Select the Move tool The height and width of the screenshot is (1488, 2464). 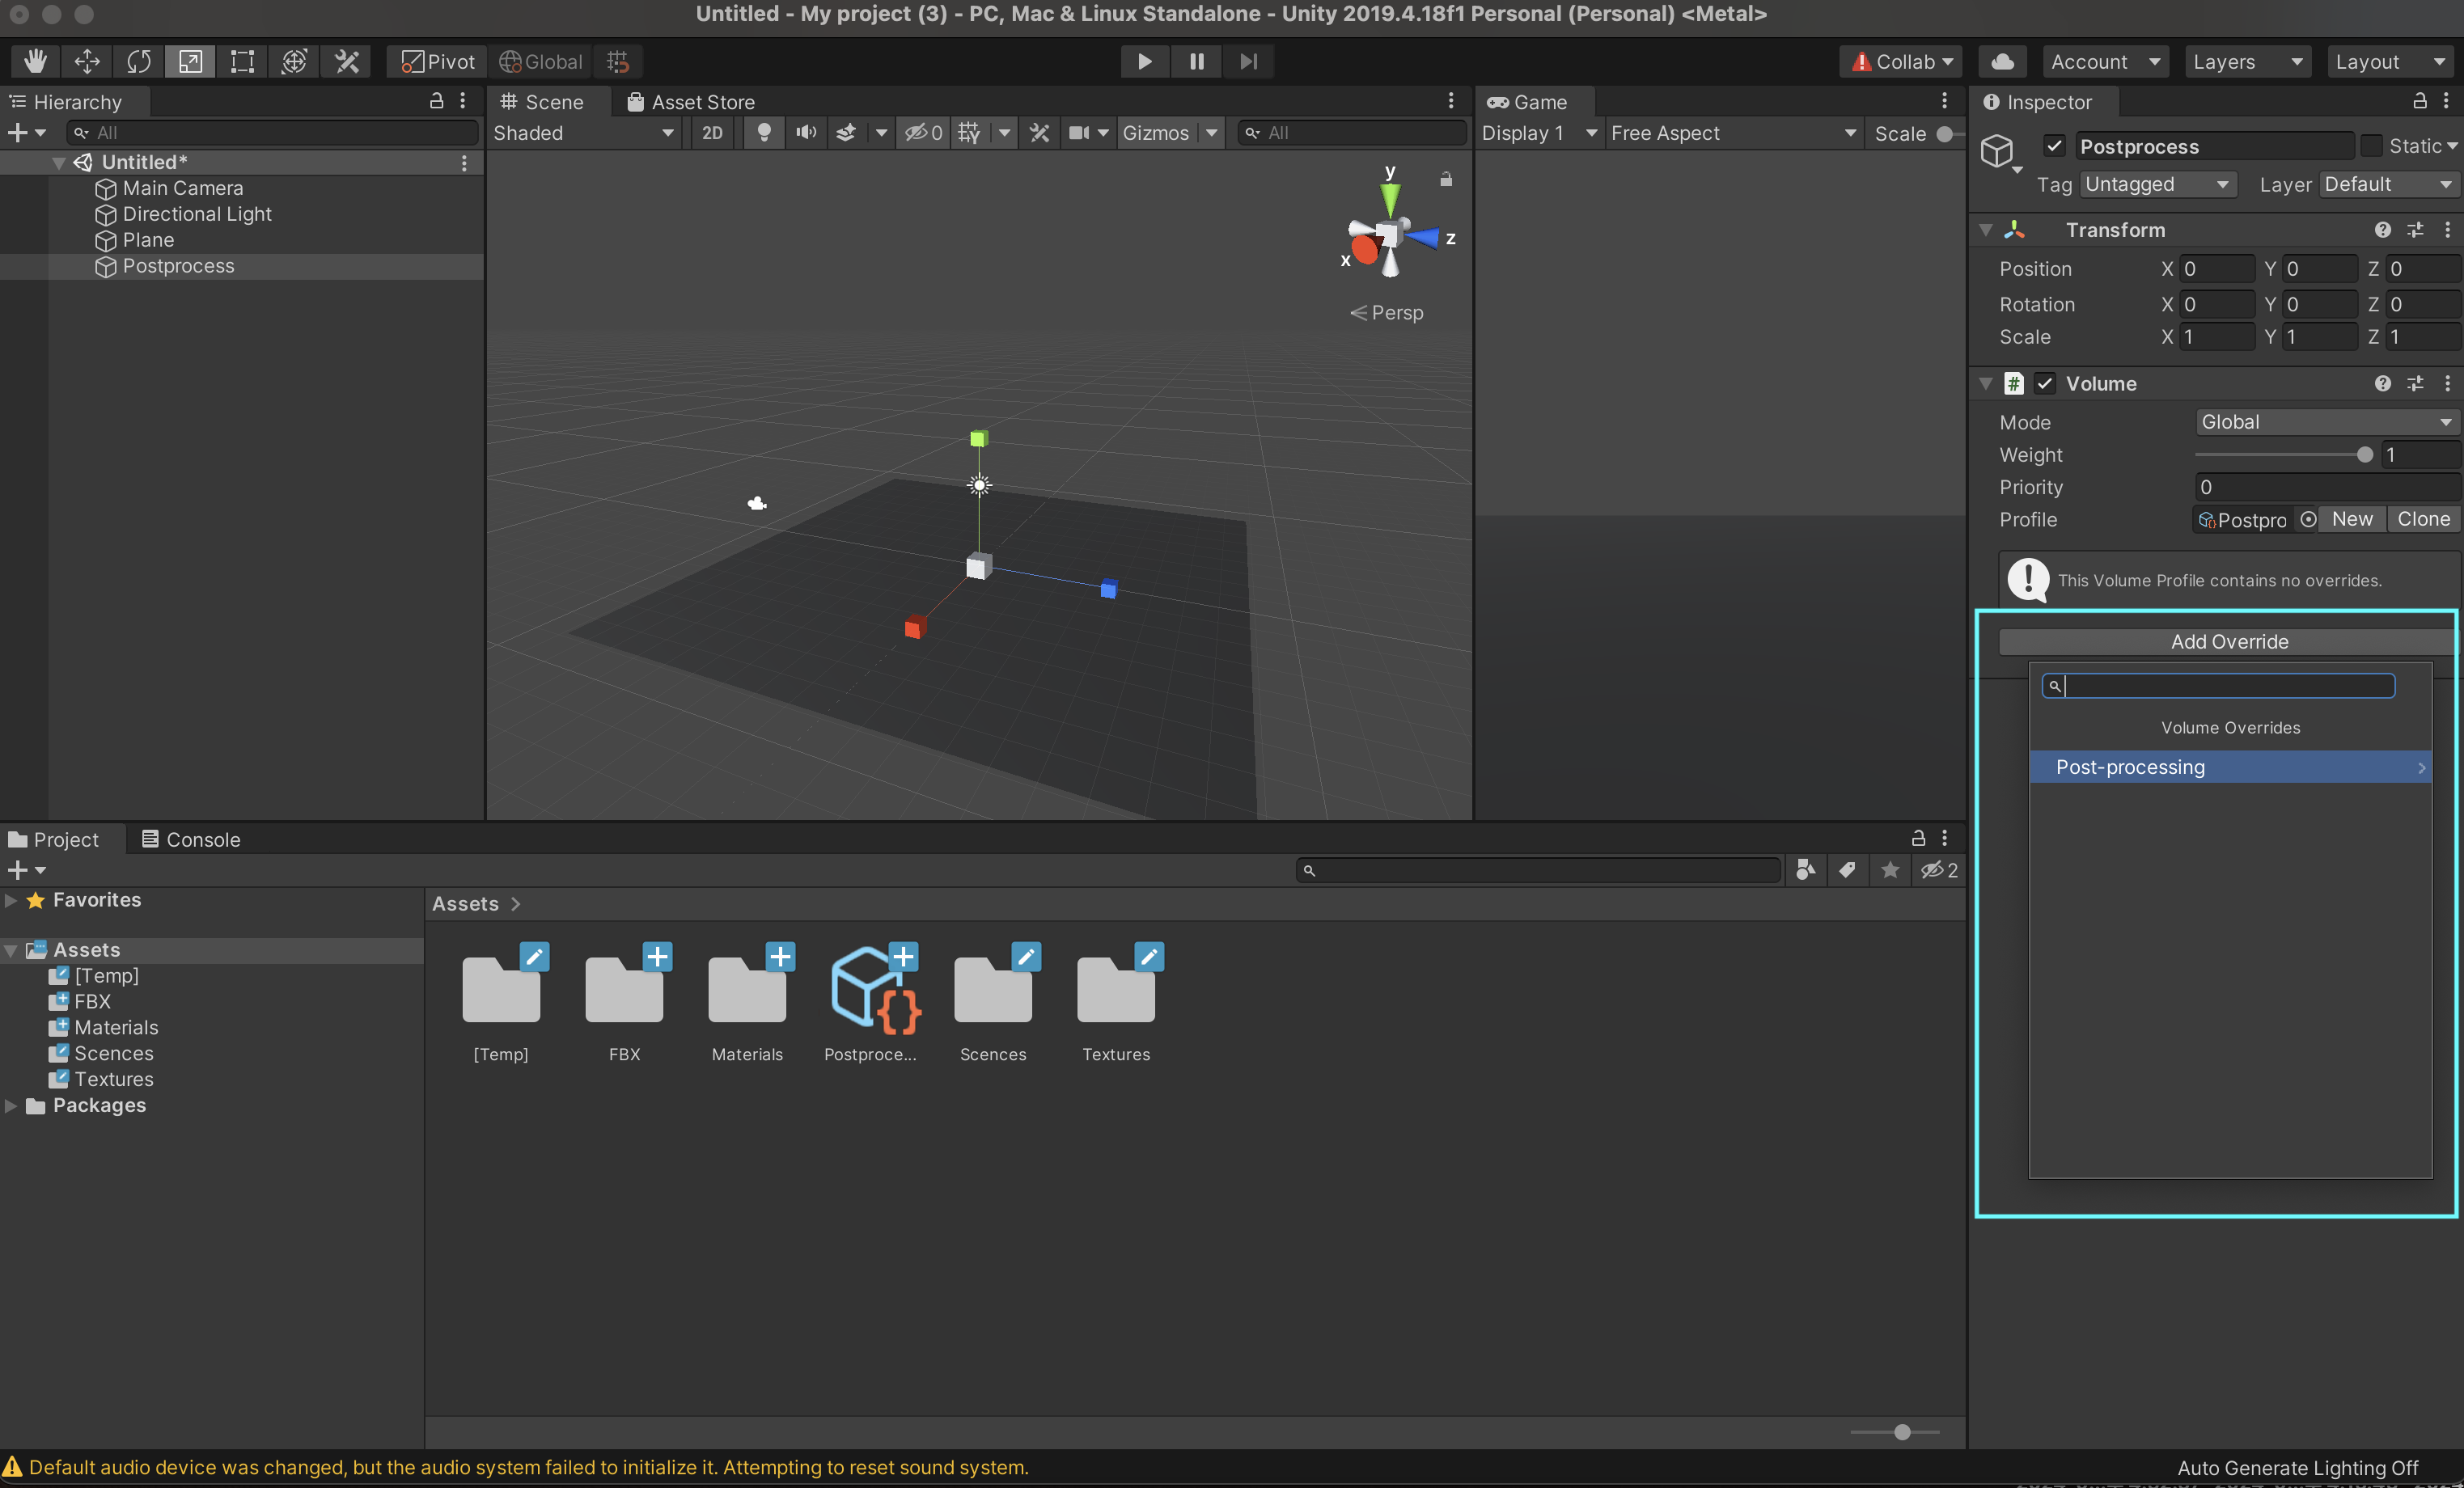[87, 61]
